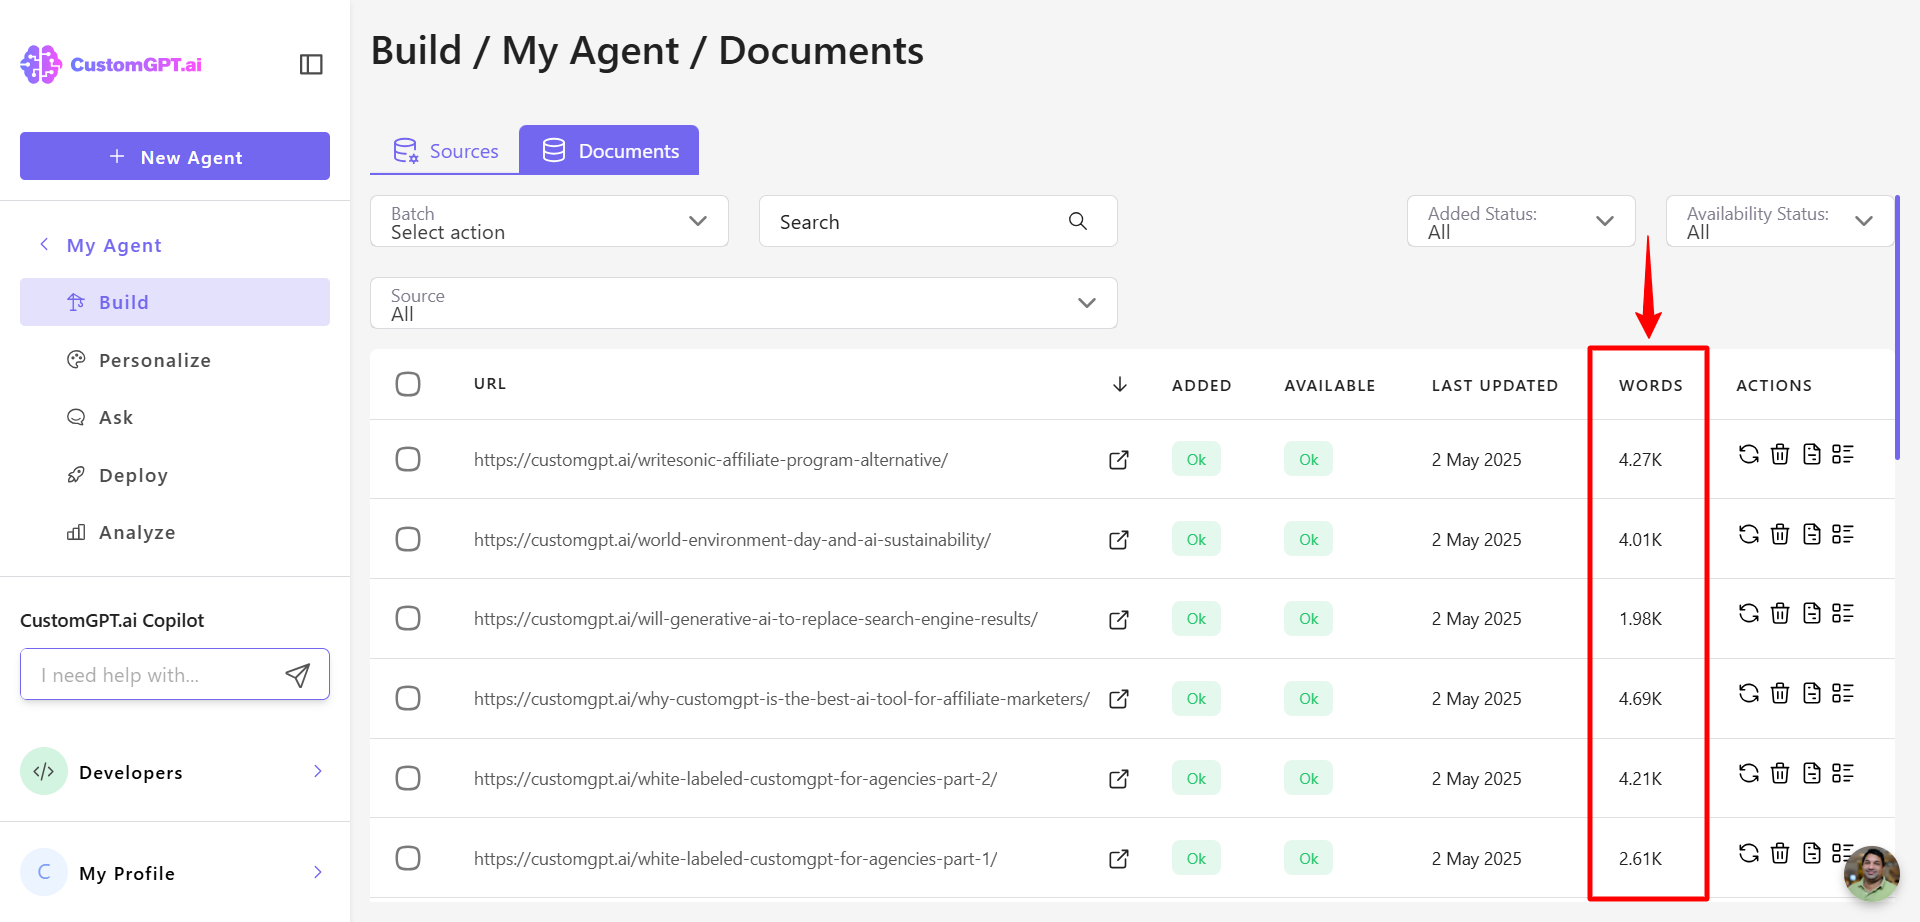The height and width of the screenshot is (922, 1920).
Task: Switch to the Sources tab
Action: (445, 151)
